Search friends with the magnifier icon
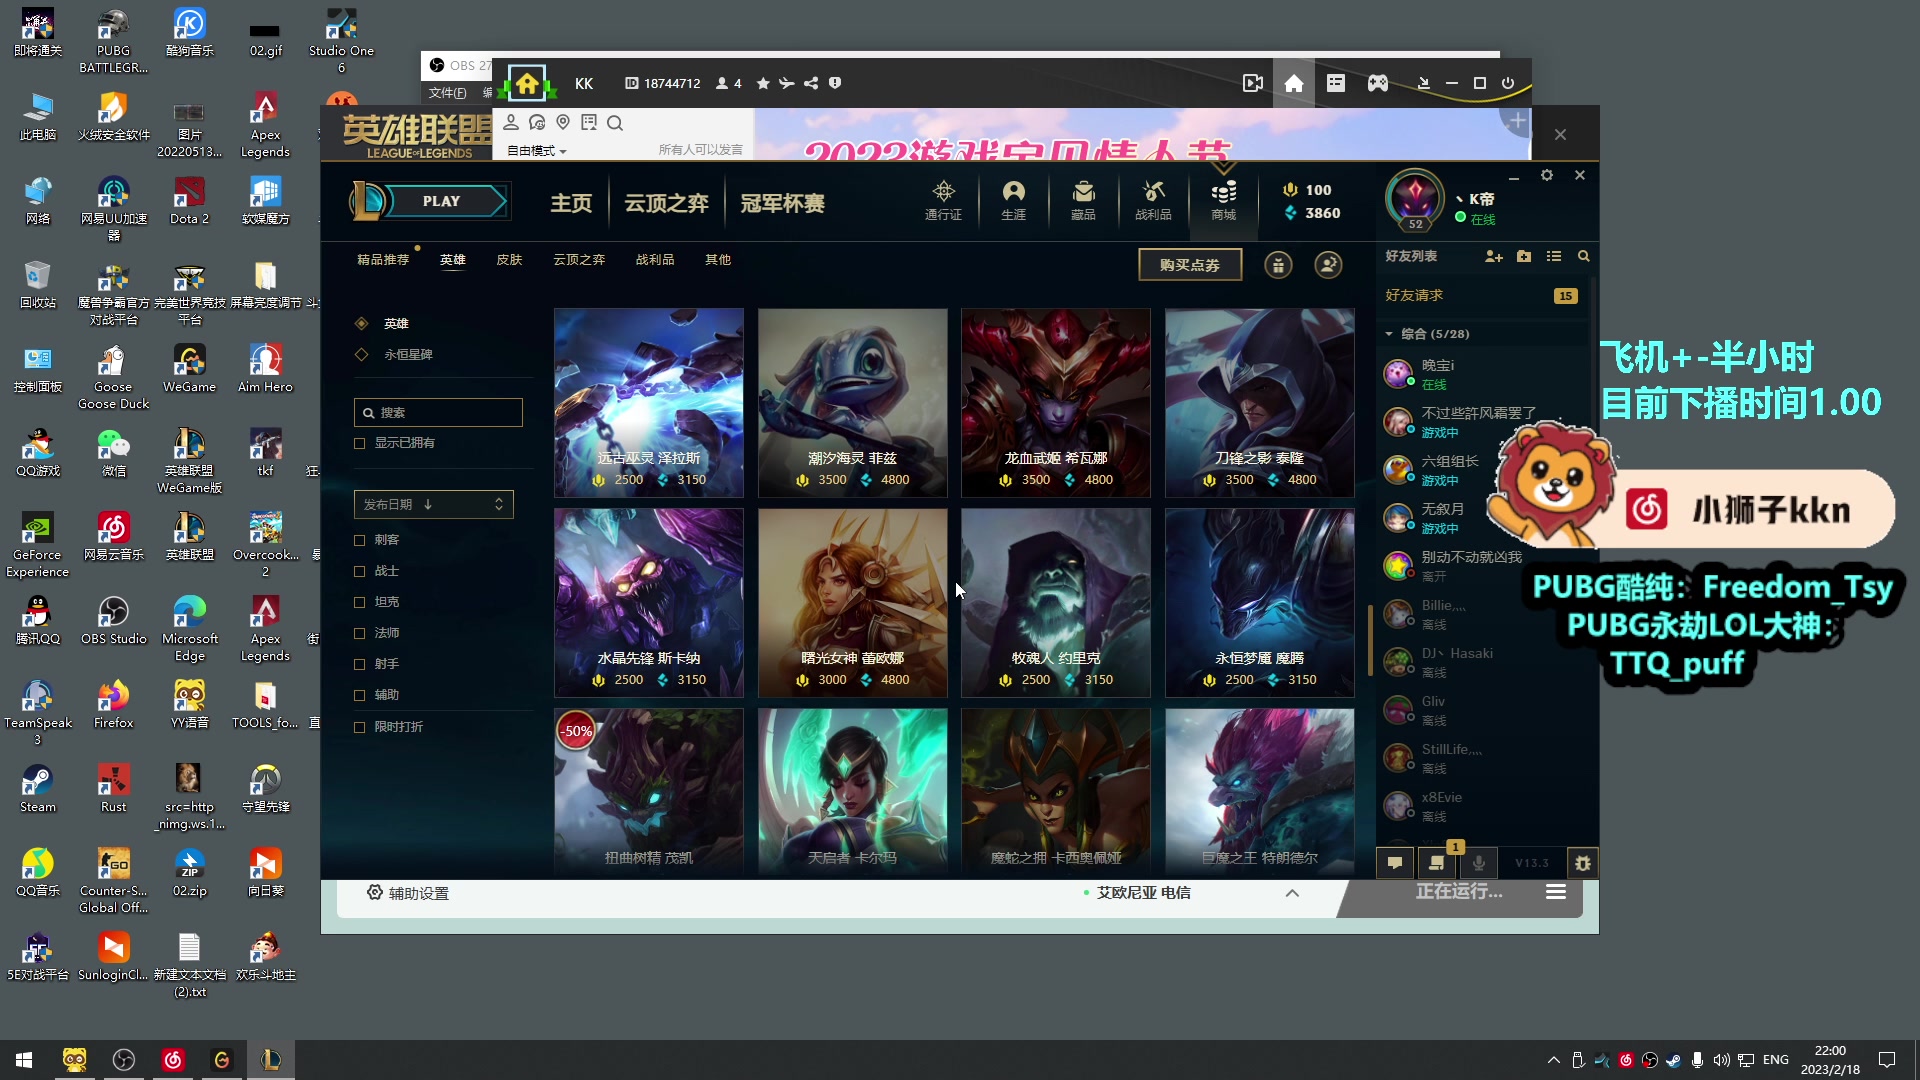The height and width of the screenshot is (1080, 1920). (1584, 257)
